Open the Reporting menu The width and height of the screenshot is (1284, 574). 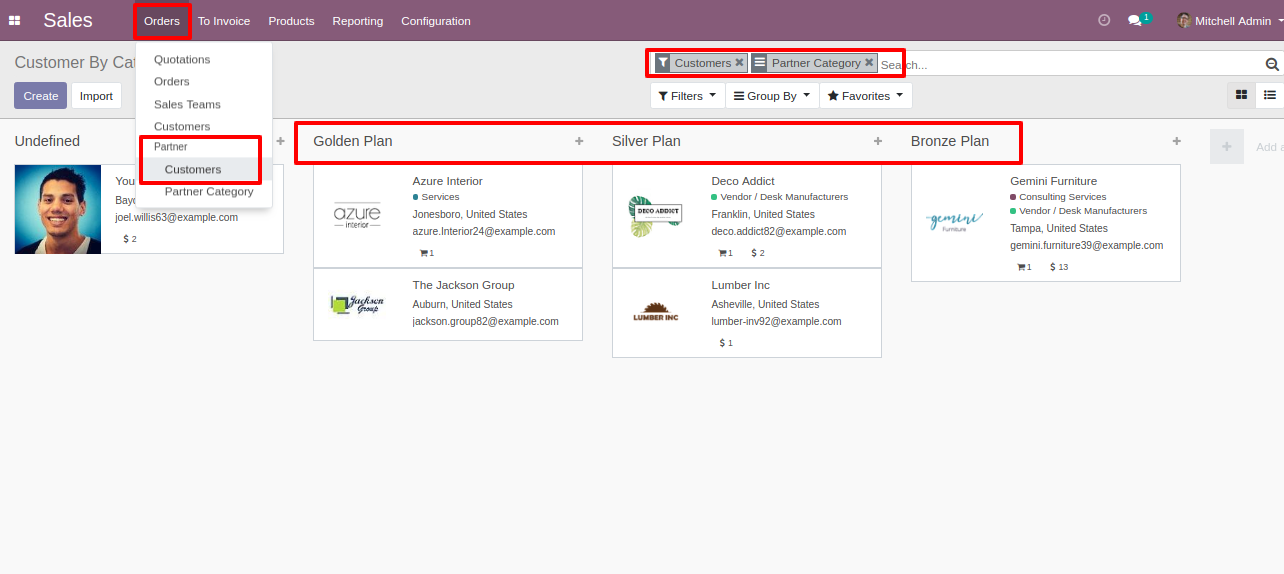358,21
